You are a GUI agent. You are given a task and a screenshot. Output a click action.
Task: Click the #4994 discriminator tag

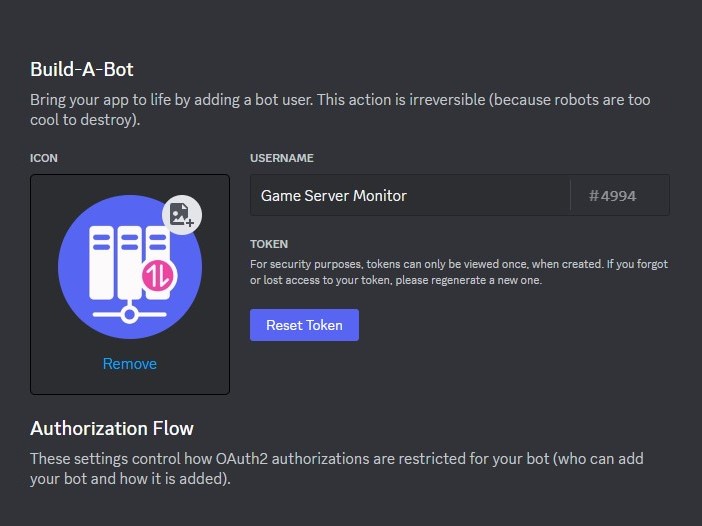(612, 196)
